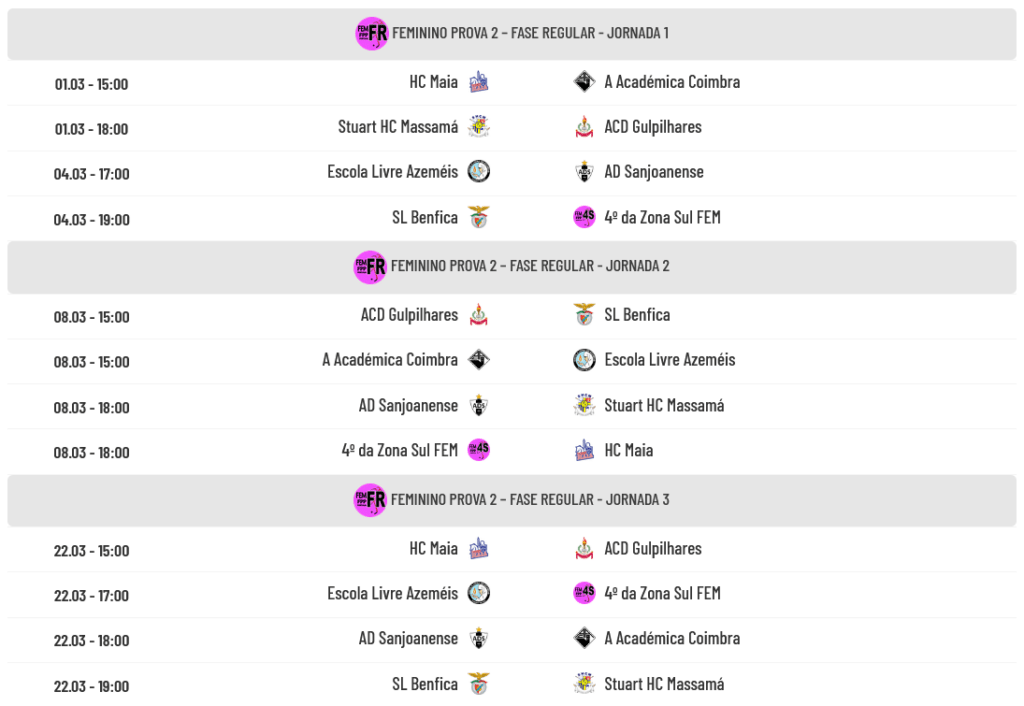Viewport: 1024px width, 706px height.
Task: Select the 22.03 - 17:00 match date
Action: point(91,596)
